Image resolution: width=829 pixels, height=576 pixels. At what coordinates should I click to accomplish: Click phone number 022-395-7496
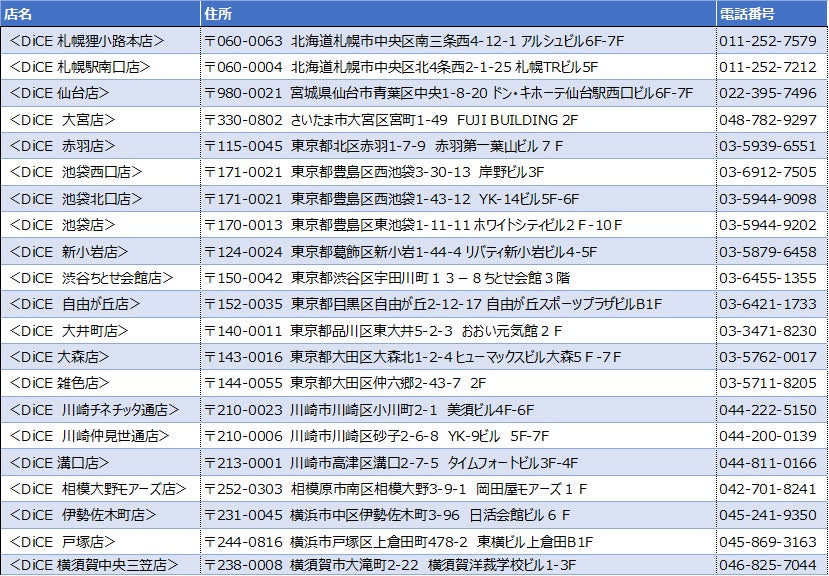pos(772,94)
